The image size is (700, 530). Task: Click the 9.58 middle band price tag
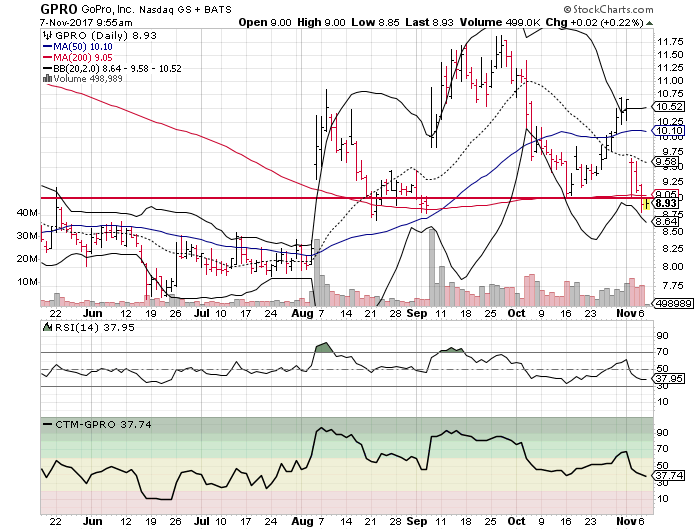[666, 162]
